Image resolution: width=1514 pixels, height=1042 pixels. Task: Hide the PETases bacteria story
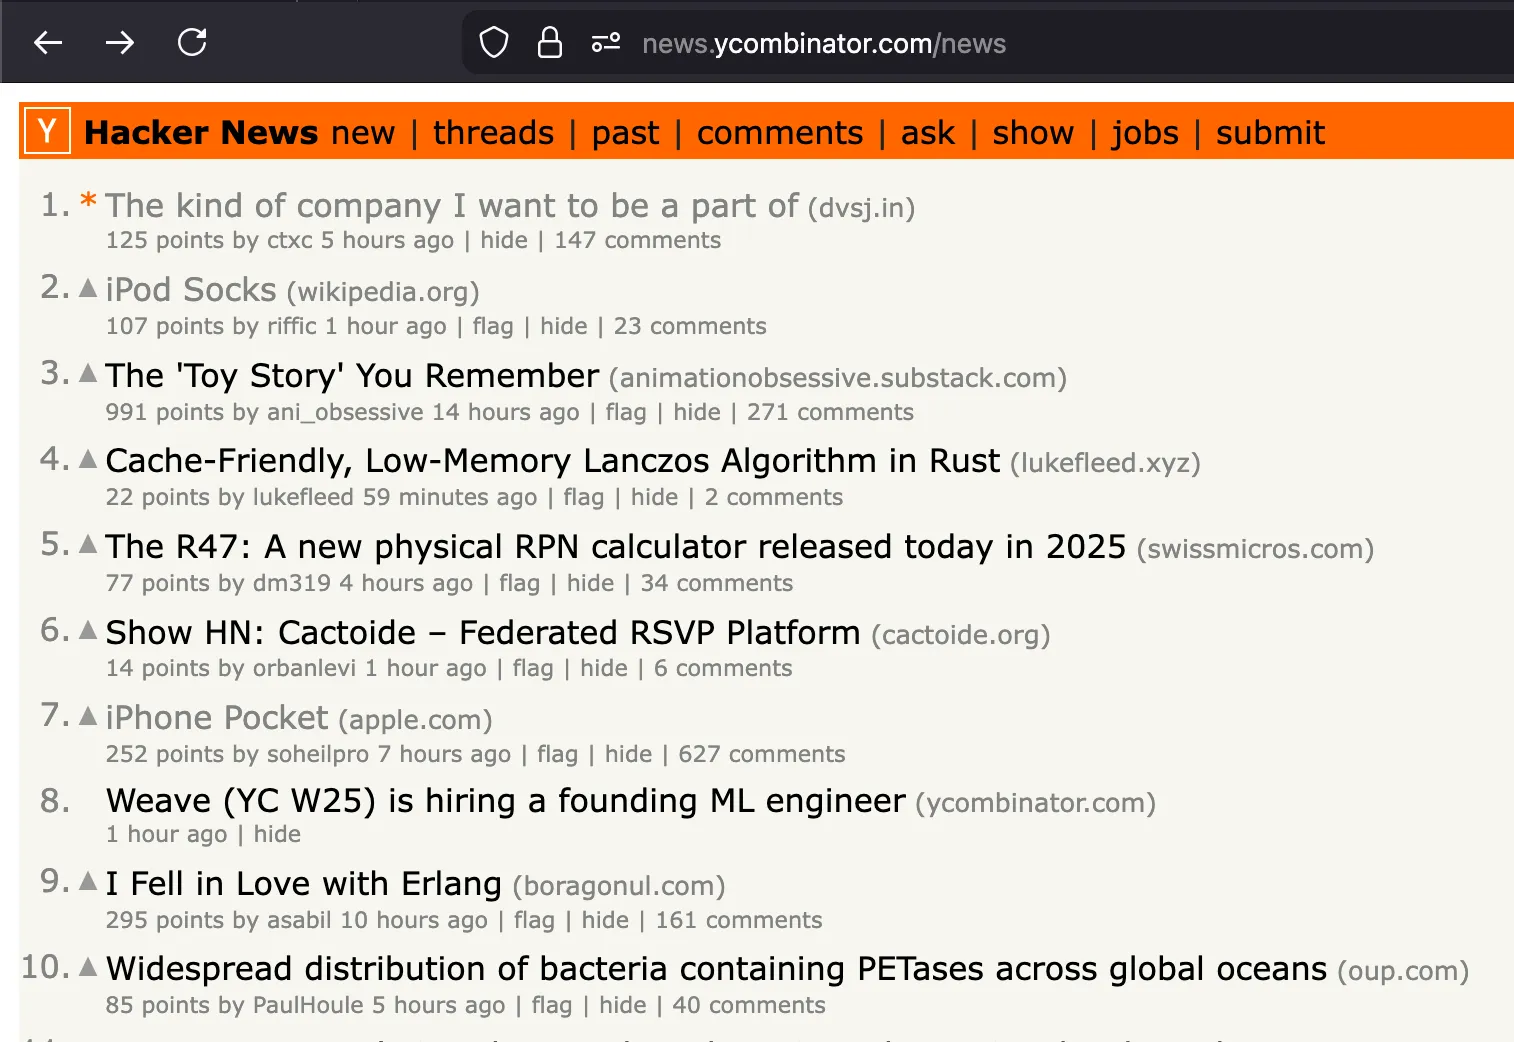coord(623,1005)
